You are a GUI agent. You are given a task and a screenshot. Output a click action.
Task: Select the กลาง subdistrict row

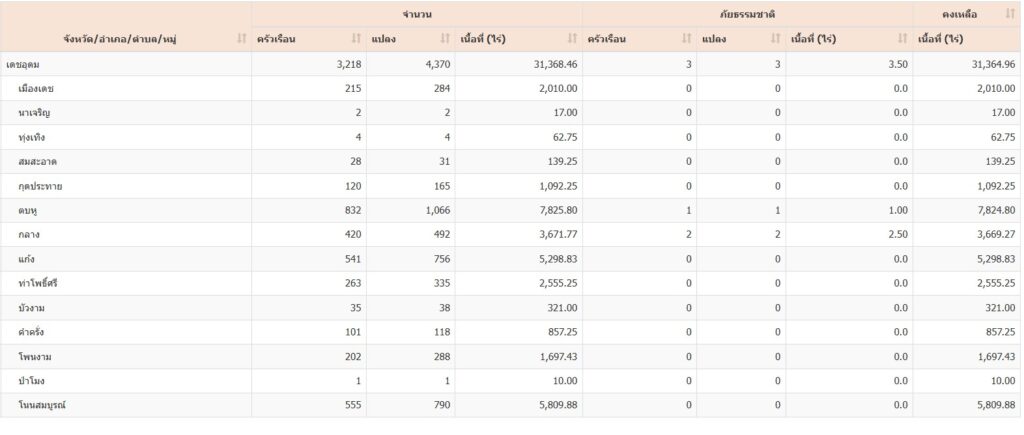click(x=28, y=234)
